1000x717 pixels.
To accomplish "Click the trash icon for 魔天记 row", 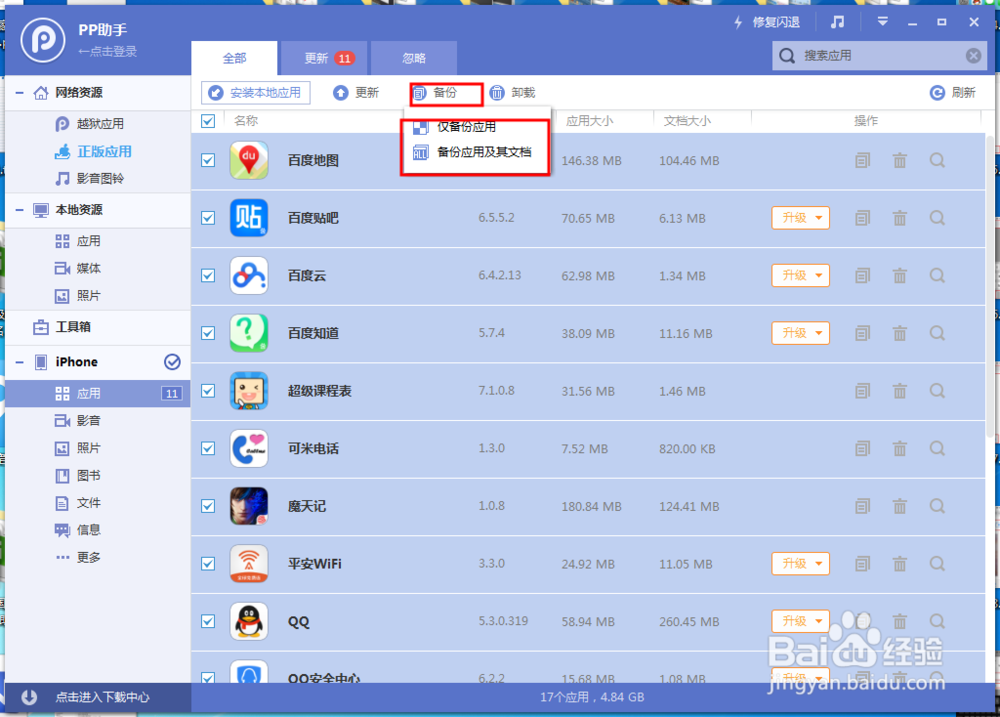I will point(900,506).
